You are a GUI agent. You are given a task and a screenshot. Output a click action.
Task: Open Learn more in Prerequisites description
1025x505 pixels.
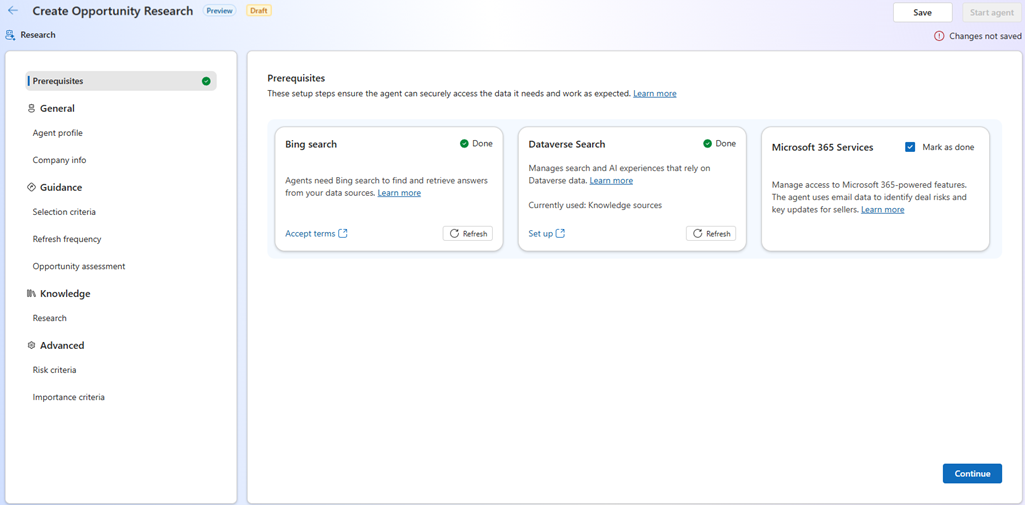(x=654, y=94)
